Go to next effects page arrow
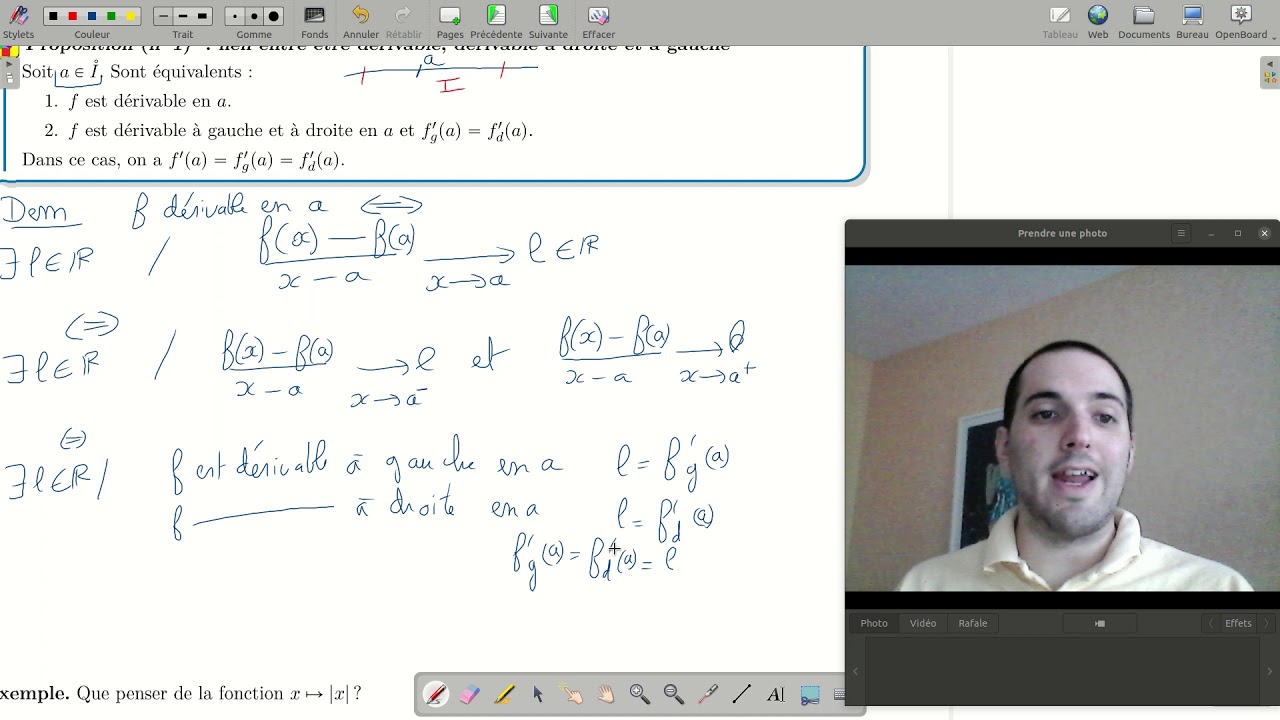Viewport: 1280px width, 720px height. coord(1266,623)
